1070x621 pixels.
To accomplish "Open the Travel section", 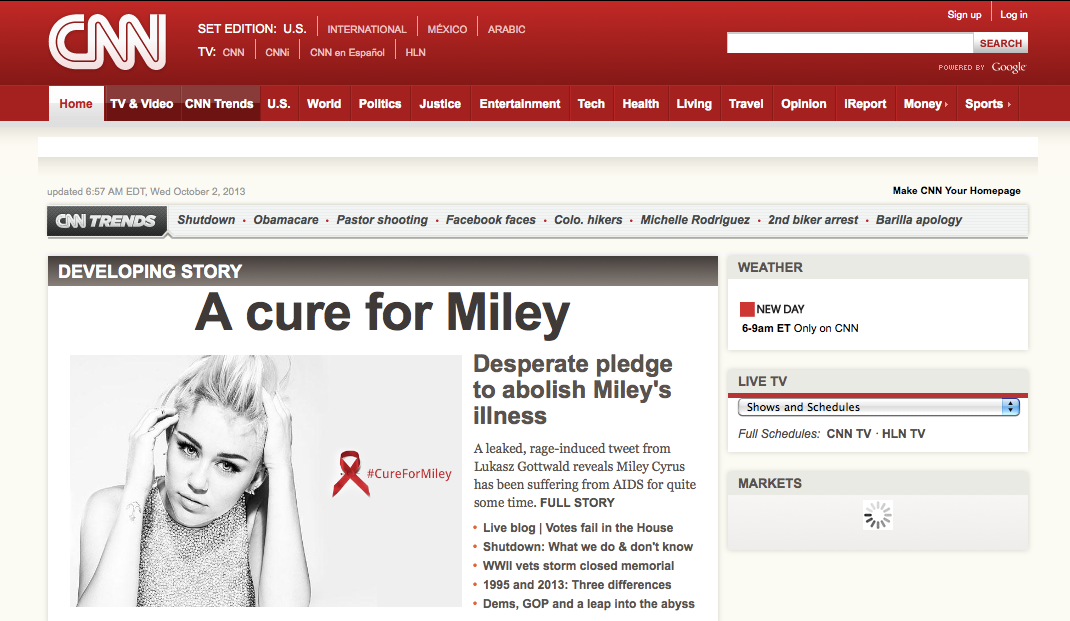I will [x=746, y=104].
